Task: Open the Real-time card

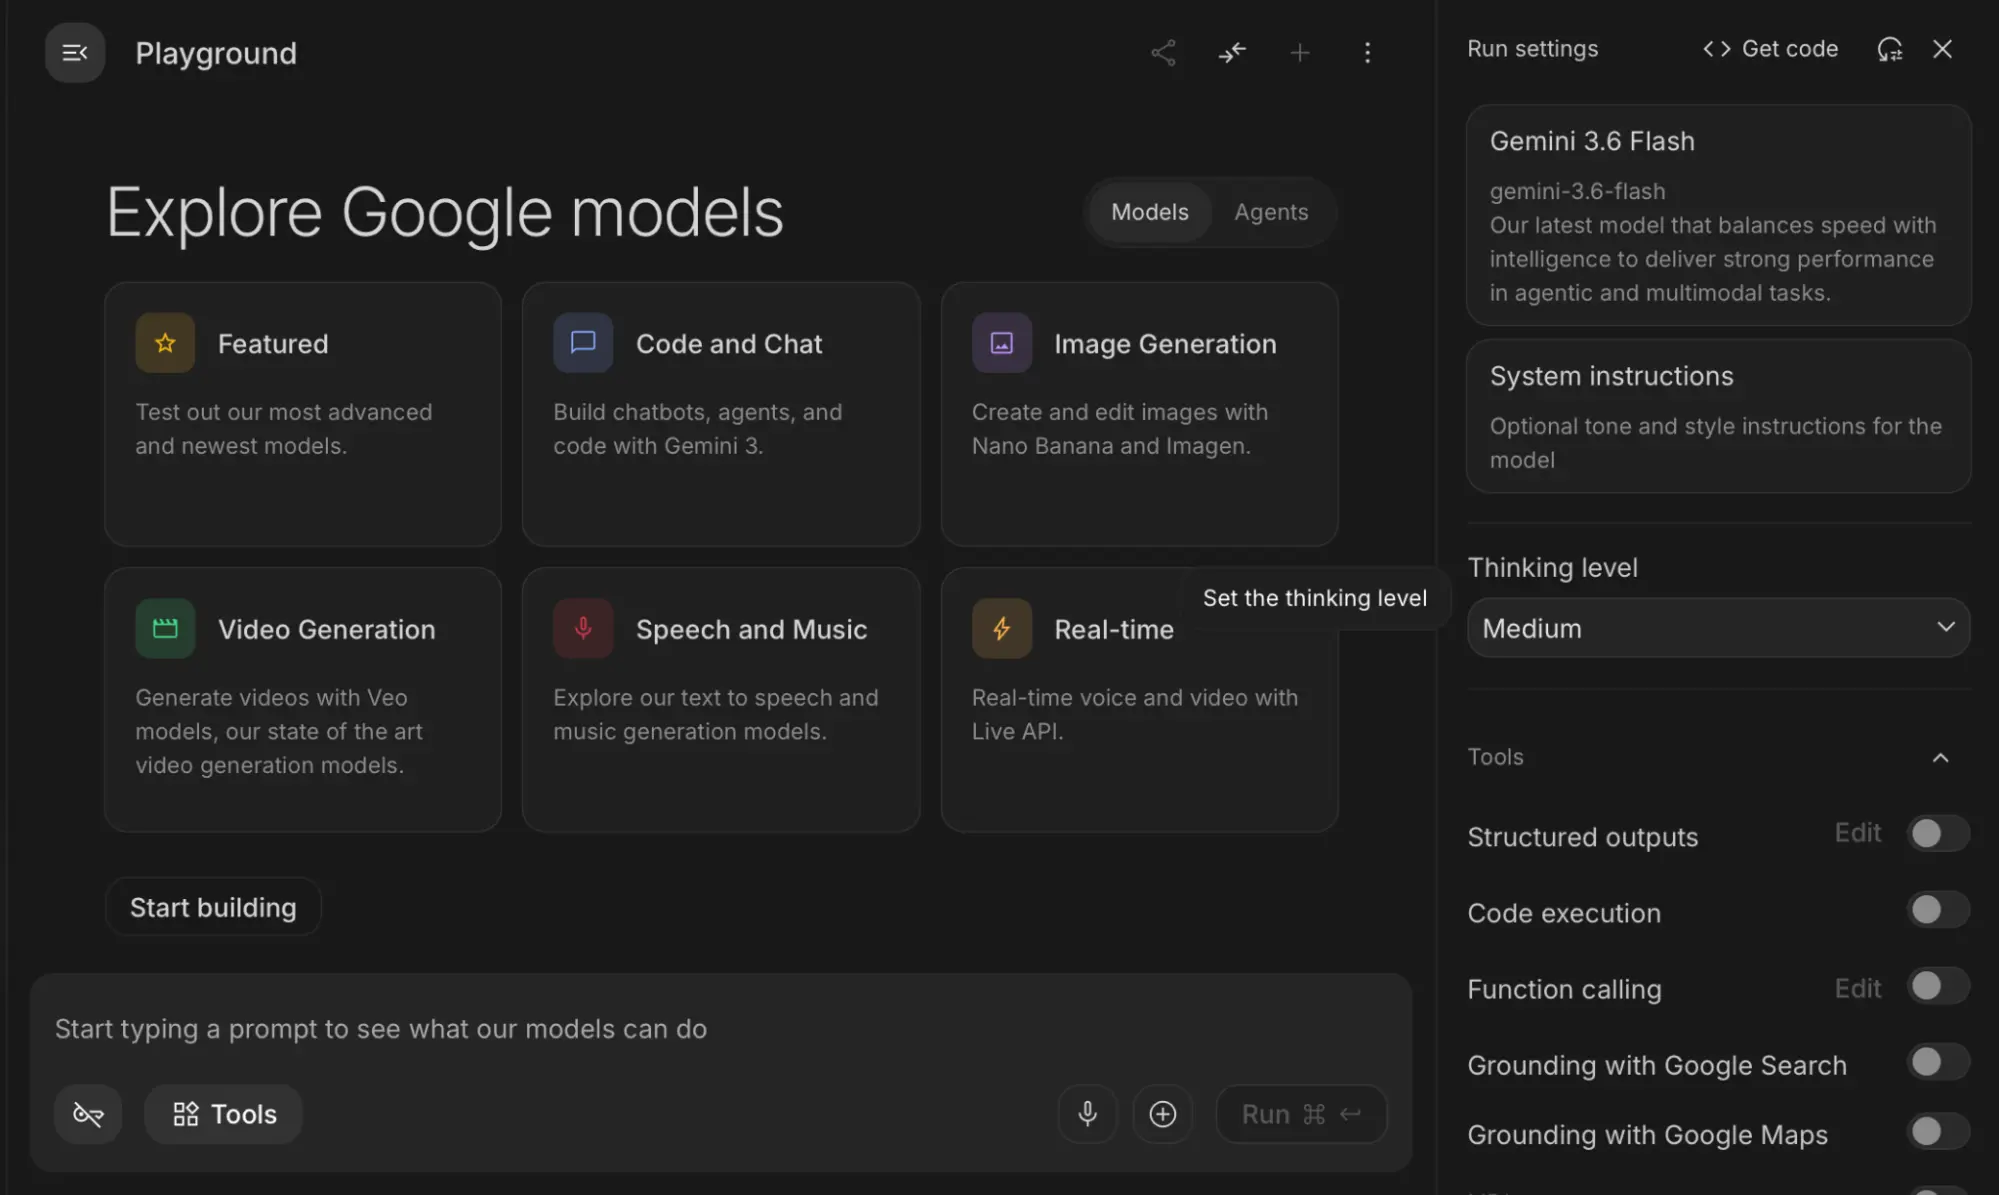Action: pos(1139,700)
